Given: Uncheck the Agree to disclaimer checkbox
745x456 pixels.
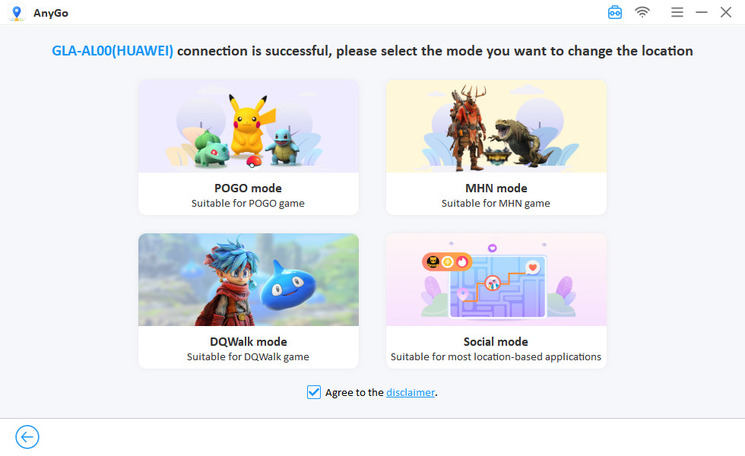Looking at the screenshot, I should (x=314, y=392).
